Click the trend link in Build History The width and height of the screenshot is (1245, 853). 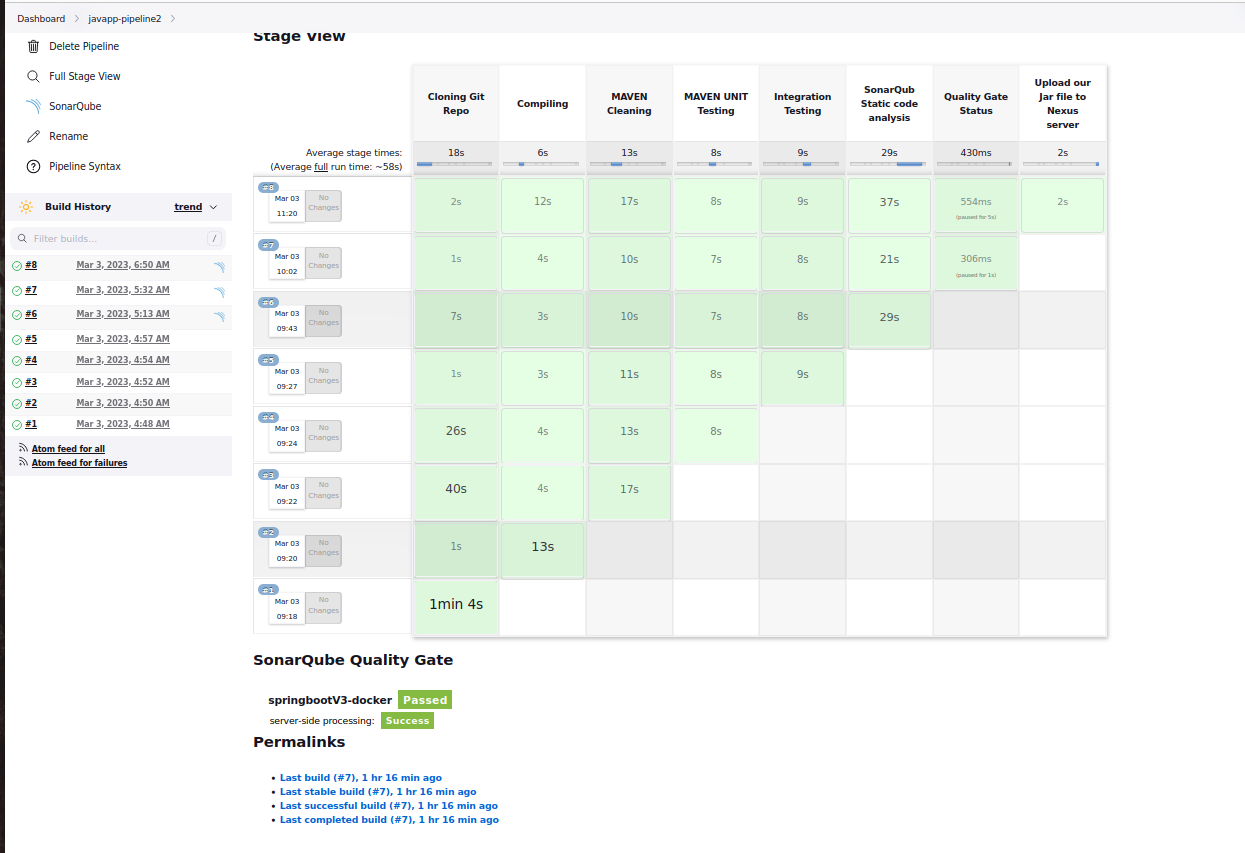(x=188, y=207)
